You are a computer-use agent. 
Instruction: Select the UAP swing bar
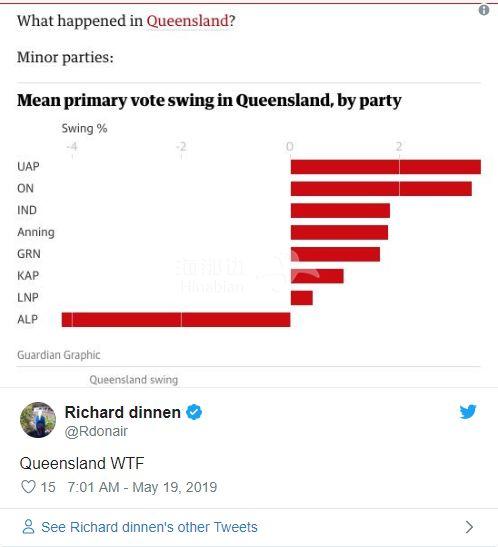point(386,167)
